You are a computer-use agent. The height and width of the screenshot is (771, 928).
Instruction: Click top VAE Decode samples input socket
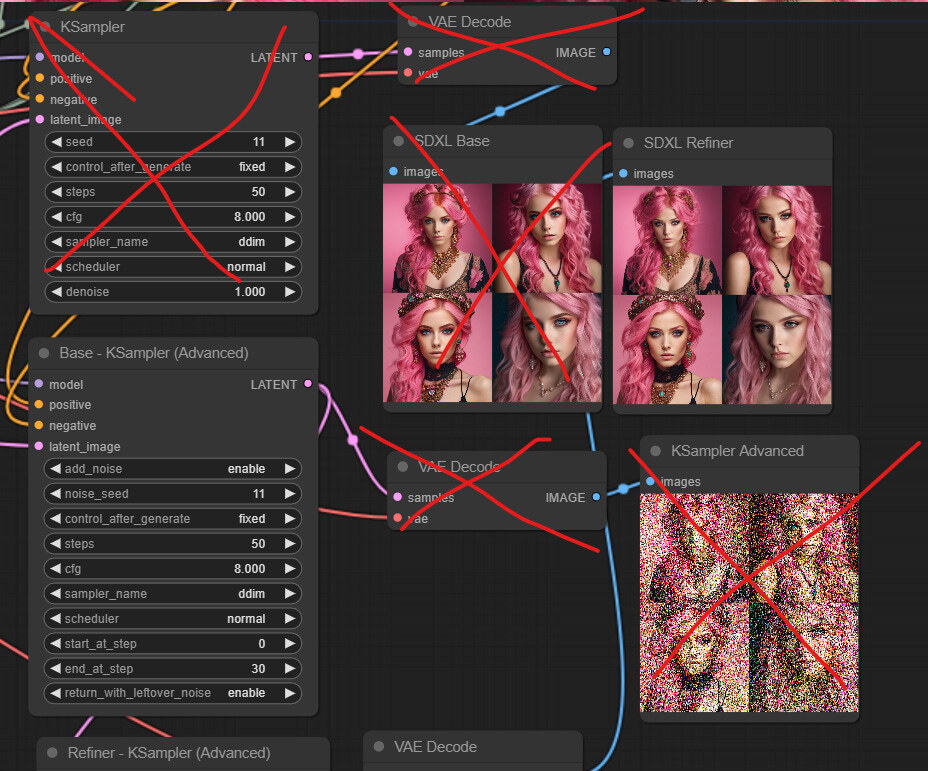coord(408,52)
